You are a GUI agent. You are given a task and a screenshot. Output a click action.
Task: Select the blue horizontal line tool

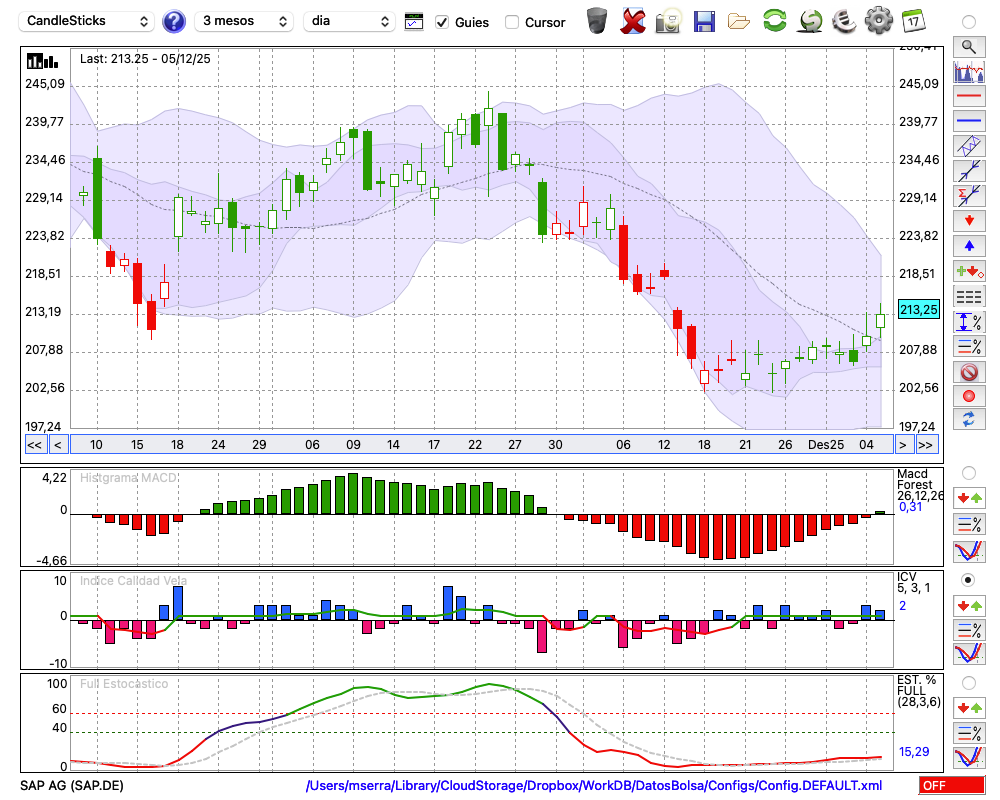pyautogui.click(x=968, y=121)
